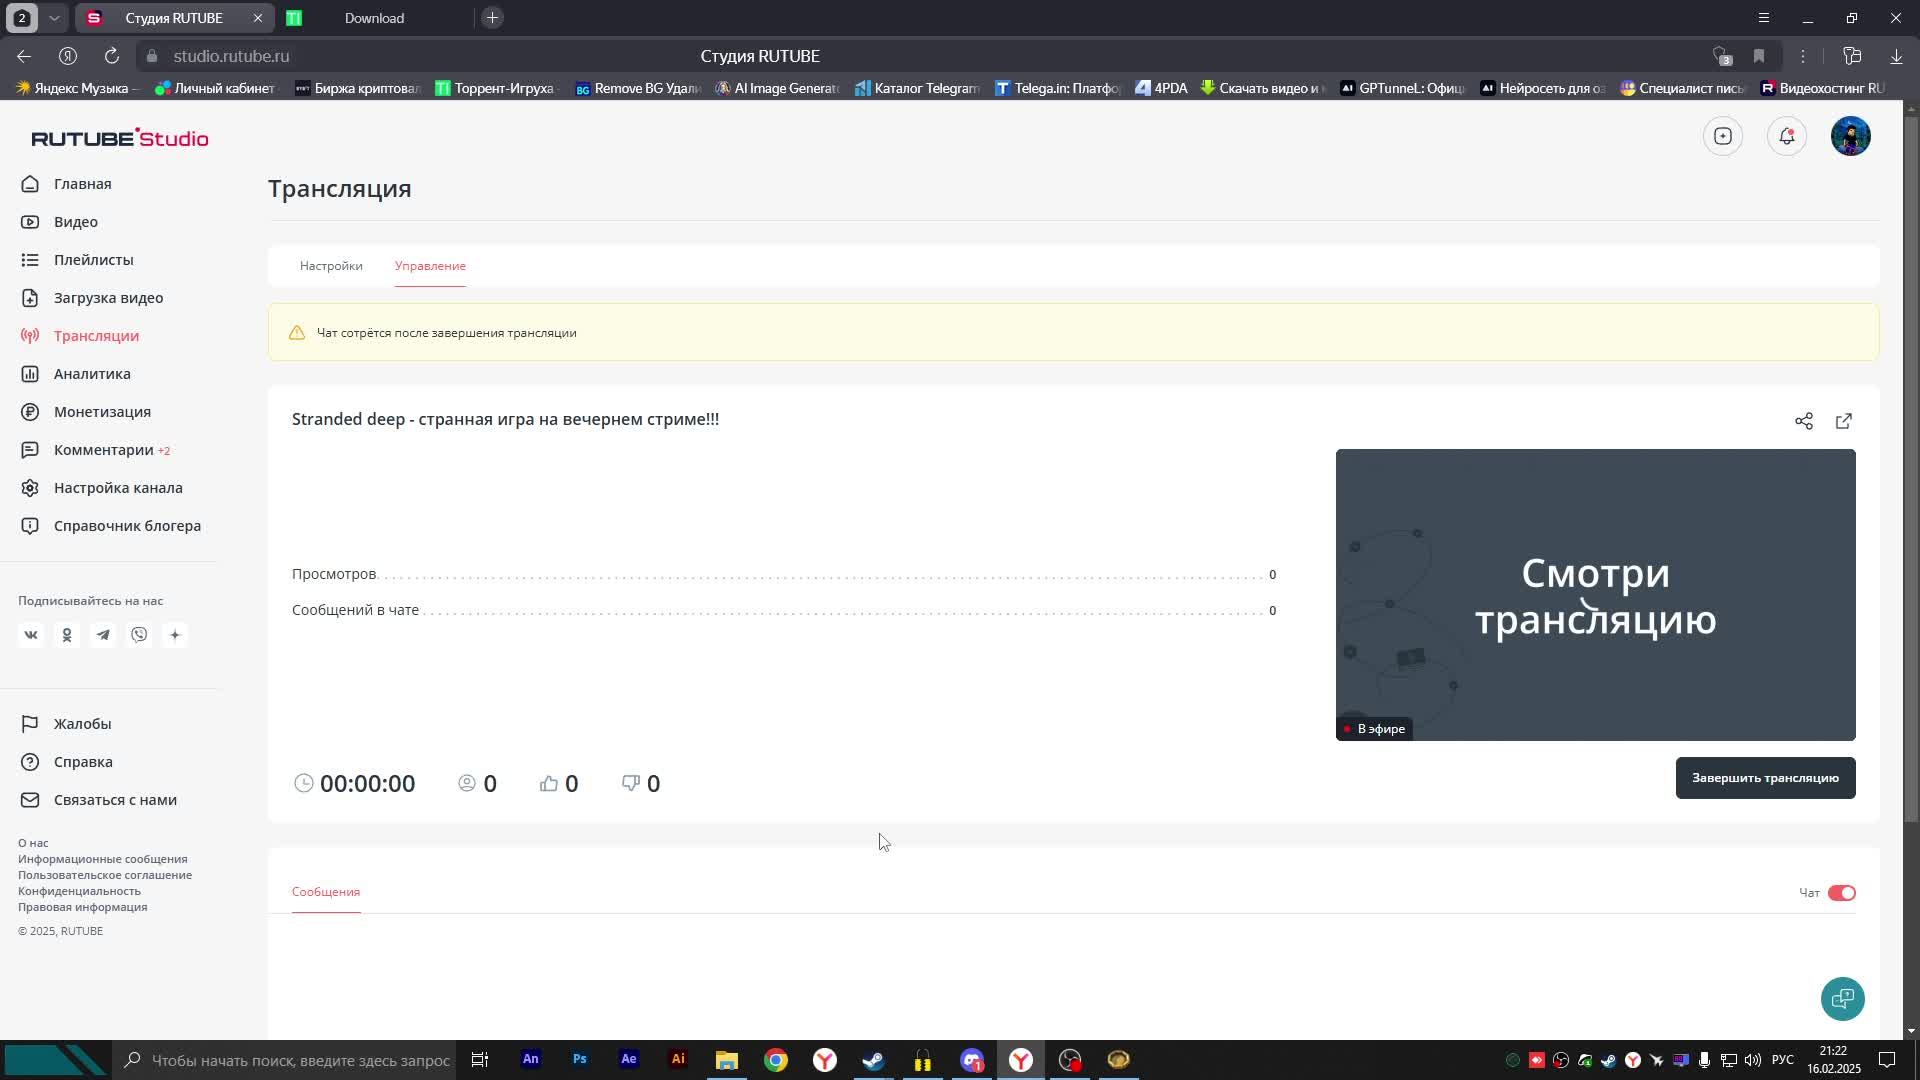Viewport: 1920px width, 1080px height.
Task: Open the browser three-dot menu
Action: click(1803, 56)
